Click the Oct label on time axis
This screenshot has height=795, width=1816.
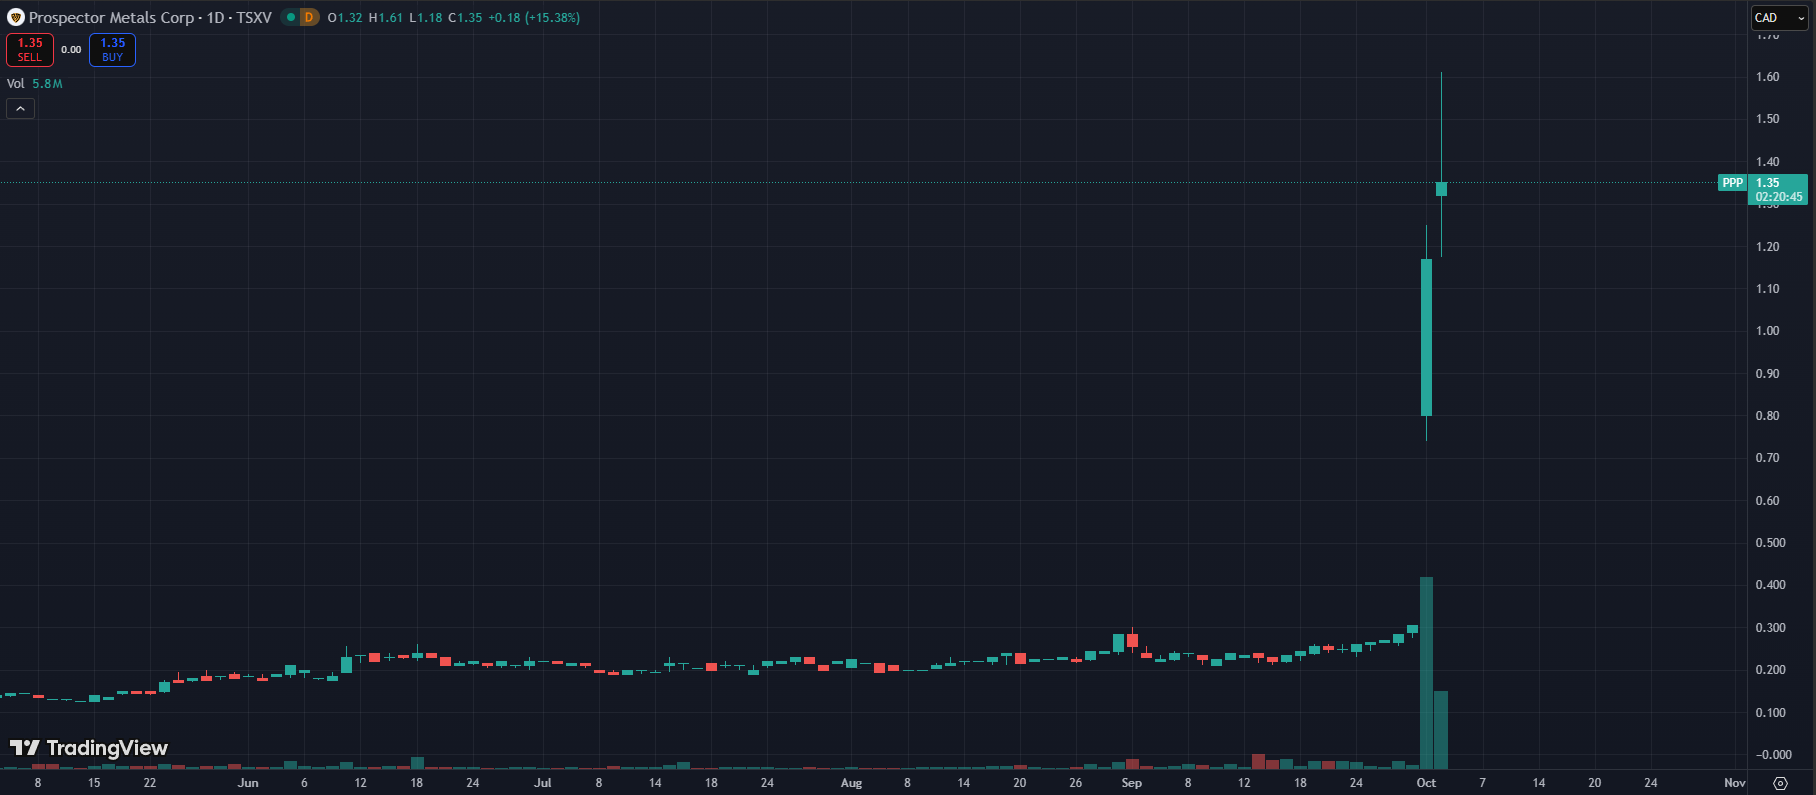click(1426, 783)
